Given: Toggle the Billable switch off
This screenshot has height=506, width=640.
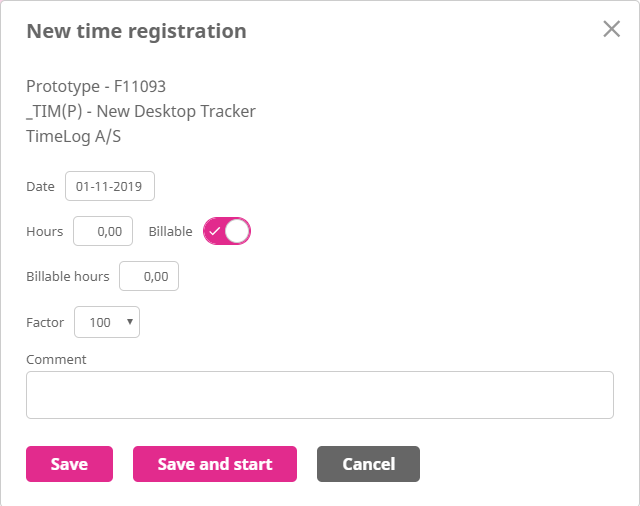Looking at the screenshot, I should tap(227, 231).
